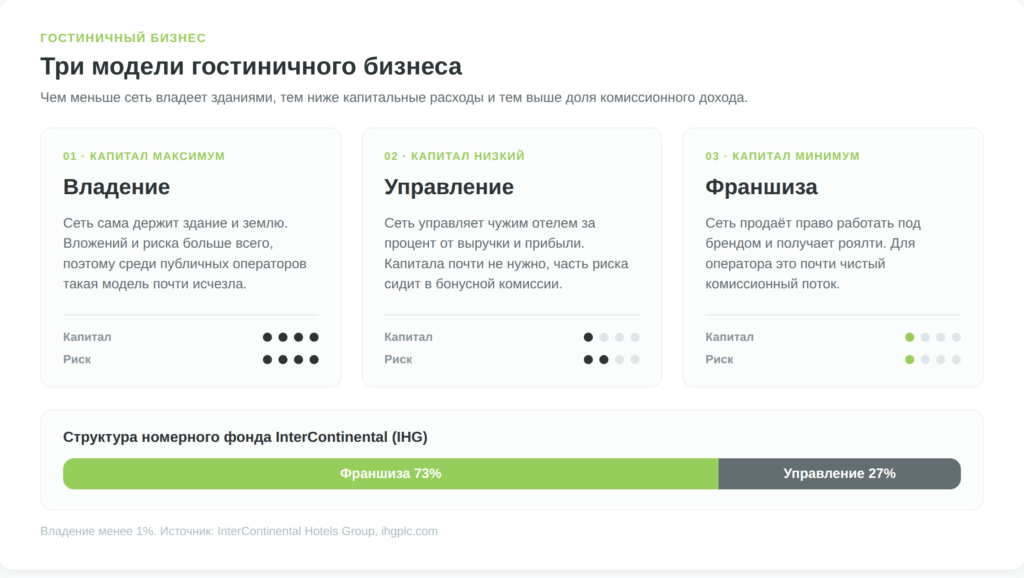Click description 'Сеть продаёт право работать'
The image size is (1024, 578).
click(x=813, y=253)
